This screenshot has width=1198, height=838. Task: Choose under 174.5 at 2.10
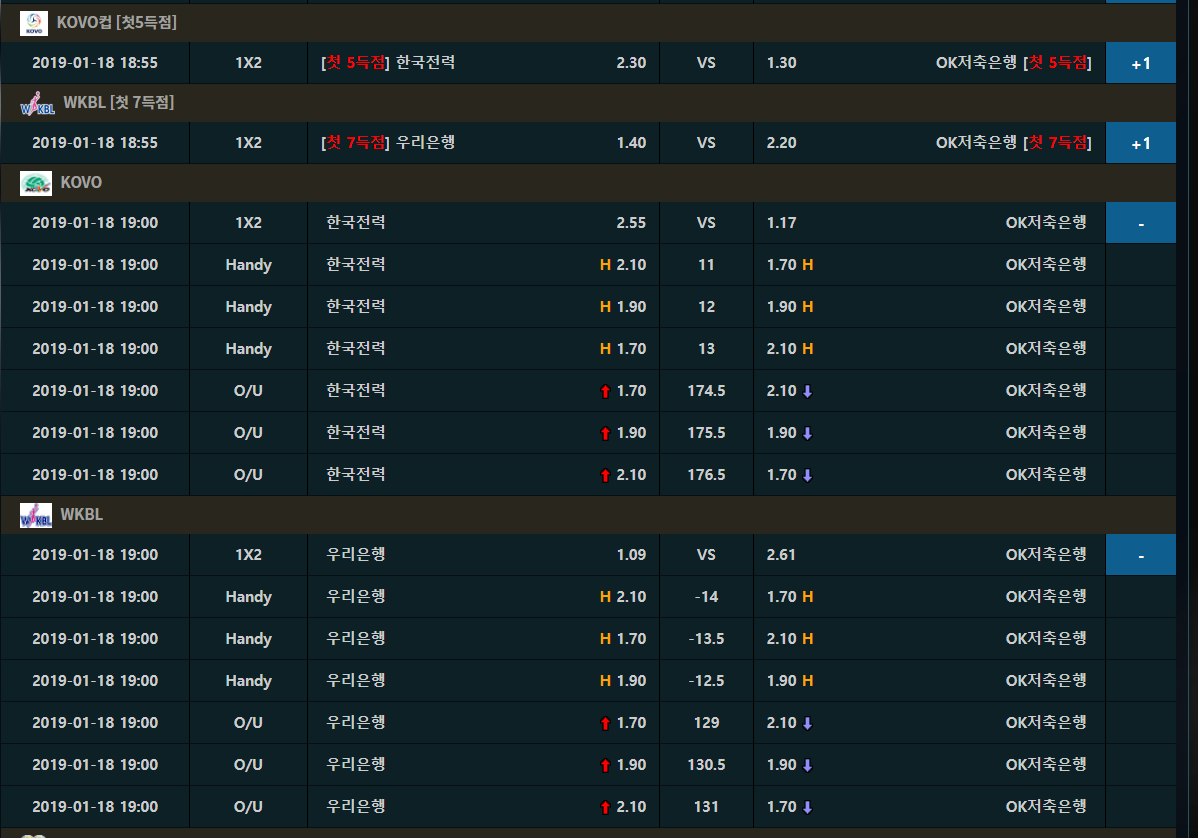click(x=929, y=391)
